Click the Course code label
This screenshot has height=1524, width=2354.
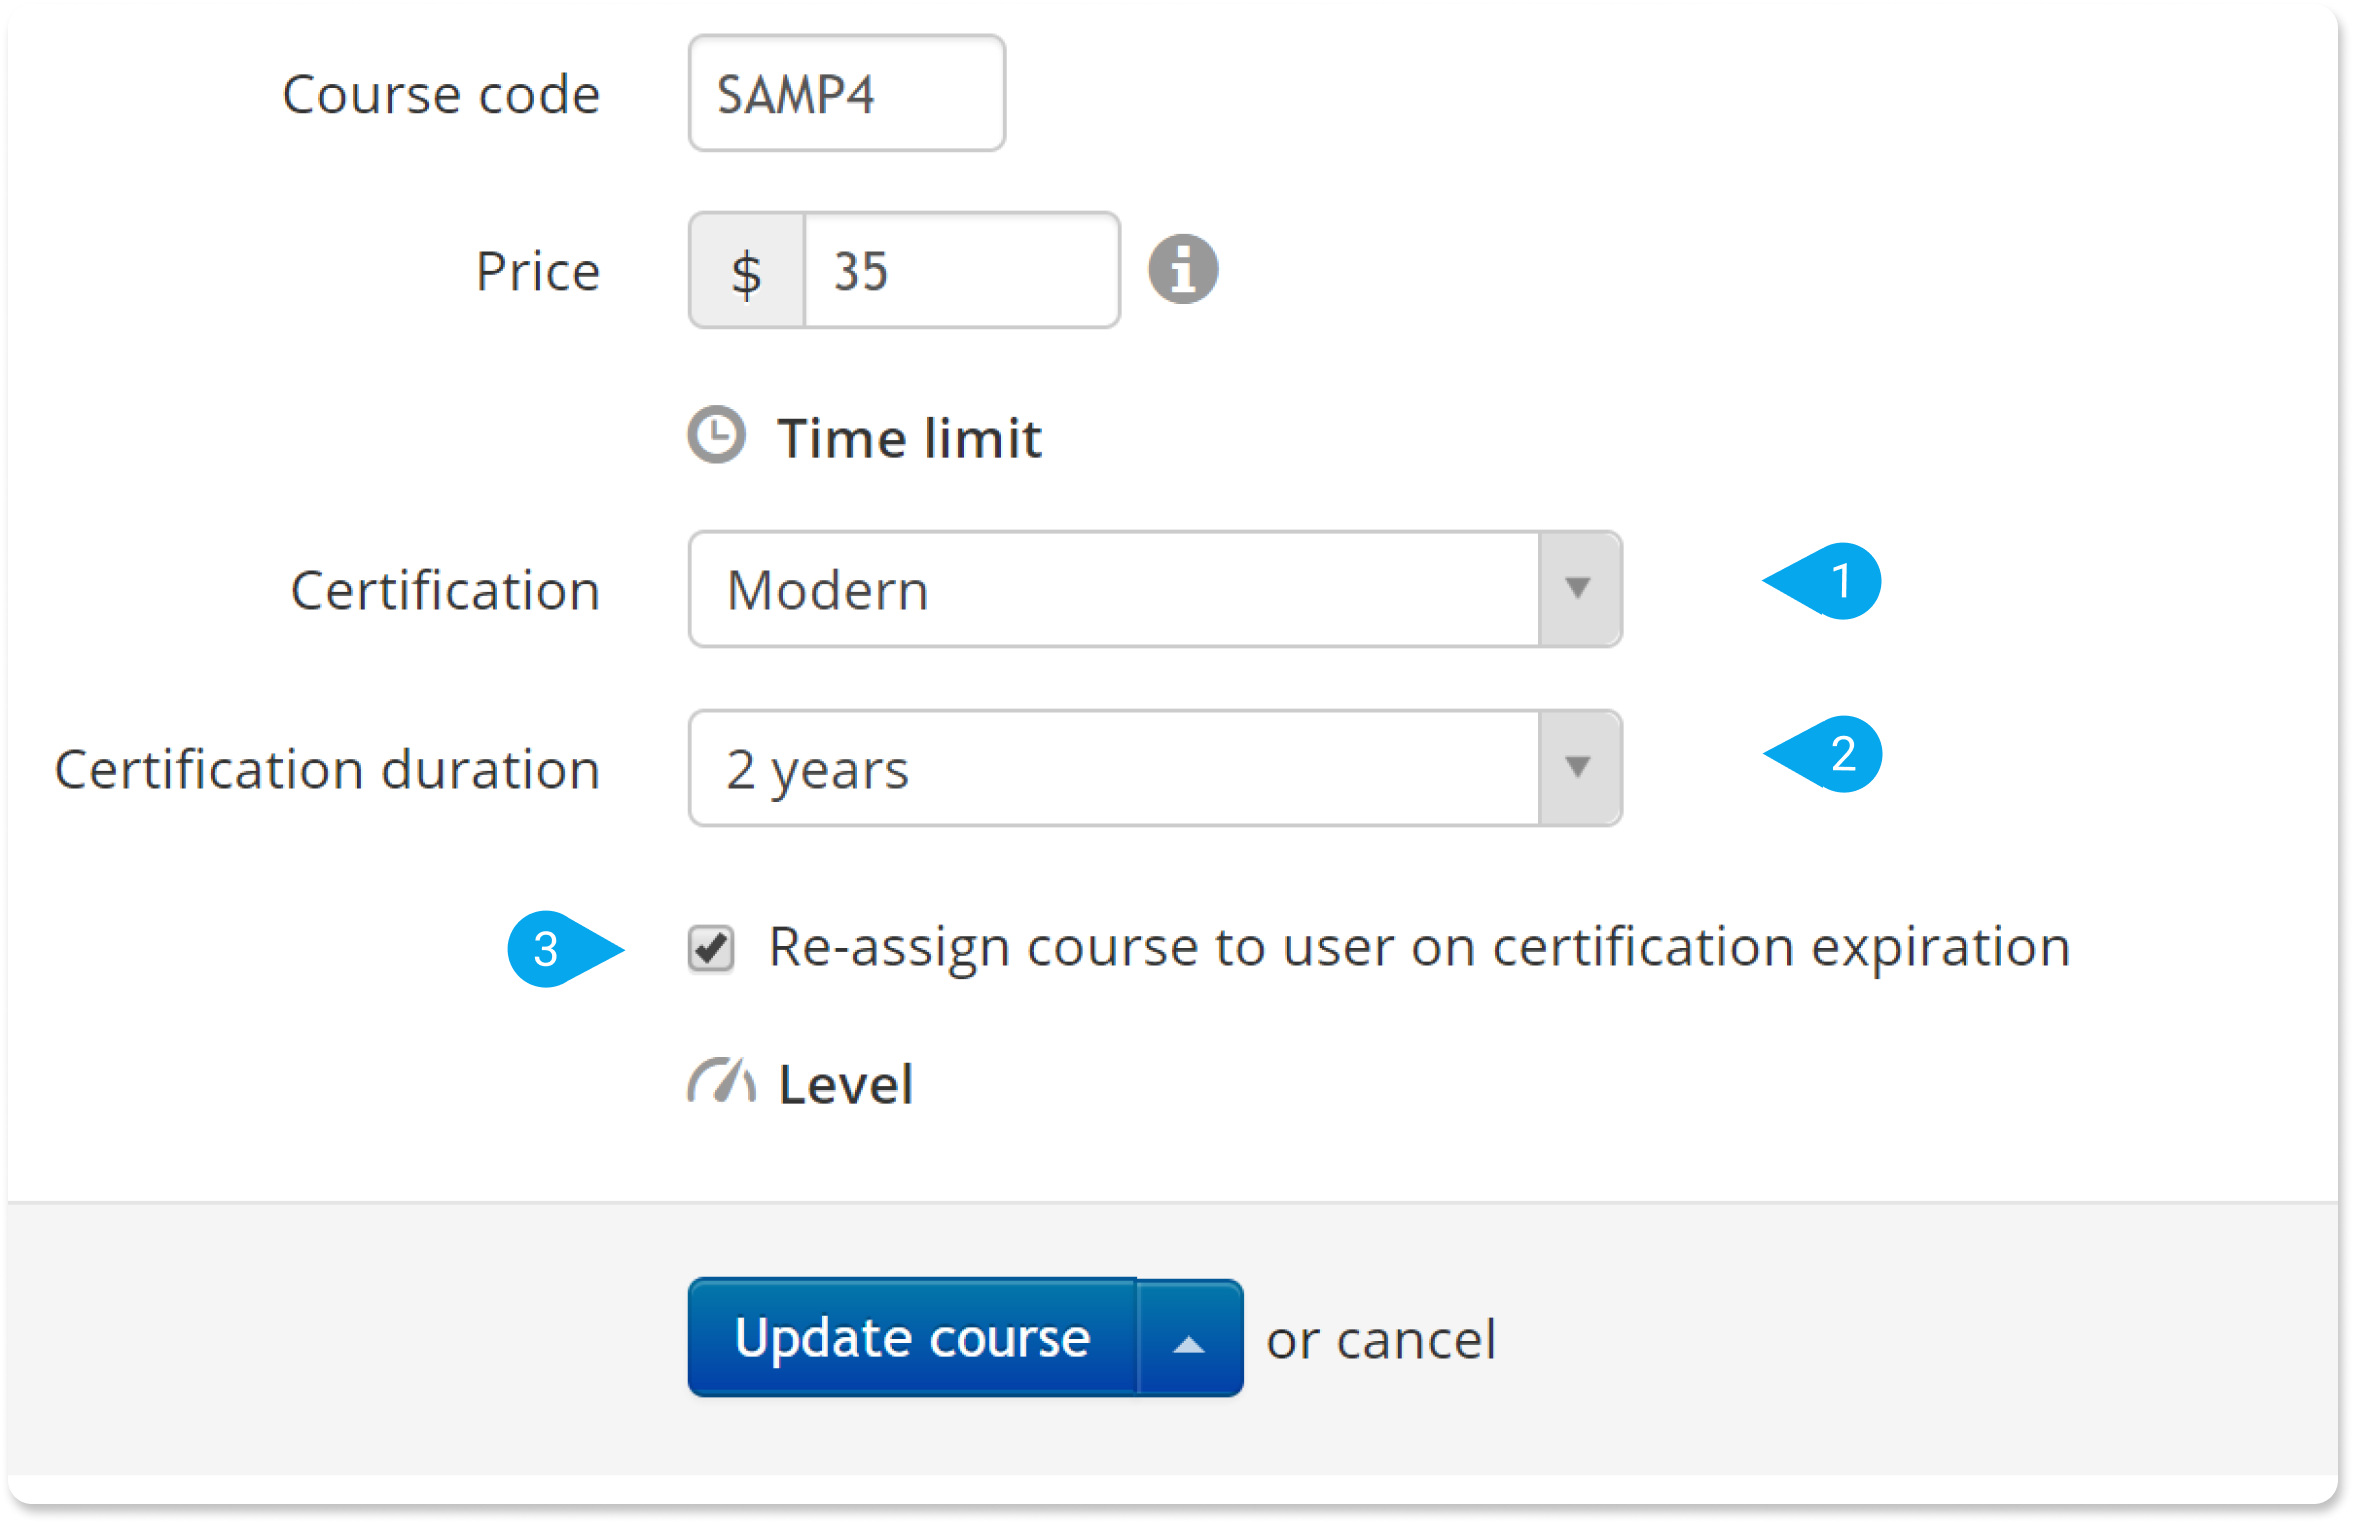pos(441,95)
